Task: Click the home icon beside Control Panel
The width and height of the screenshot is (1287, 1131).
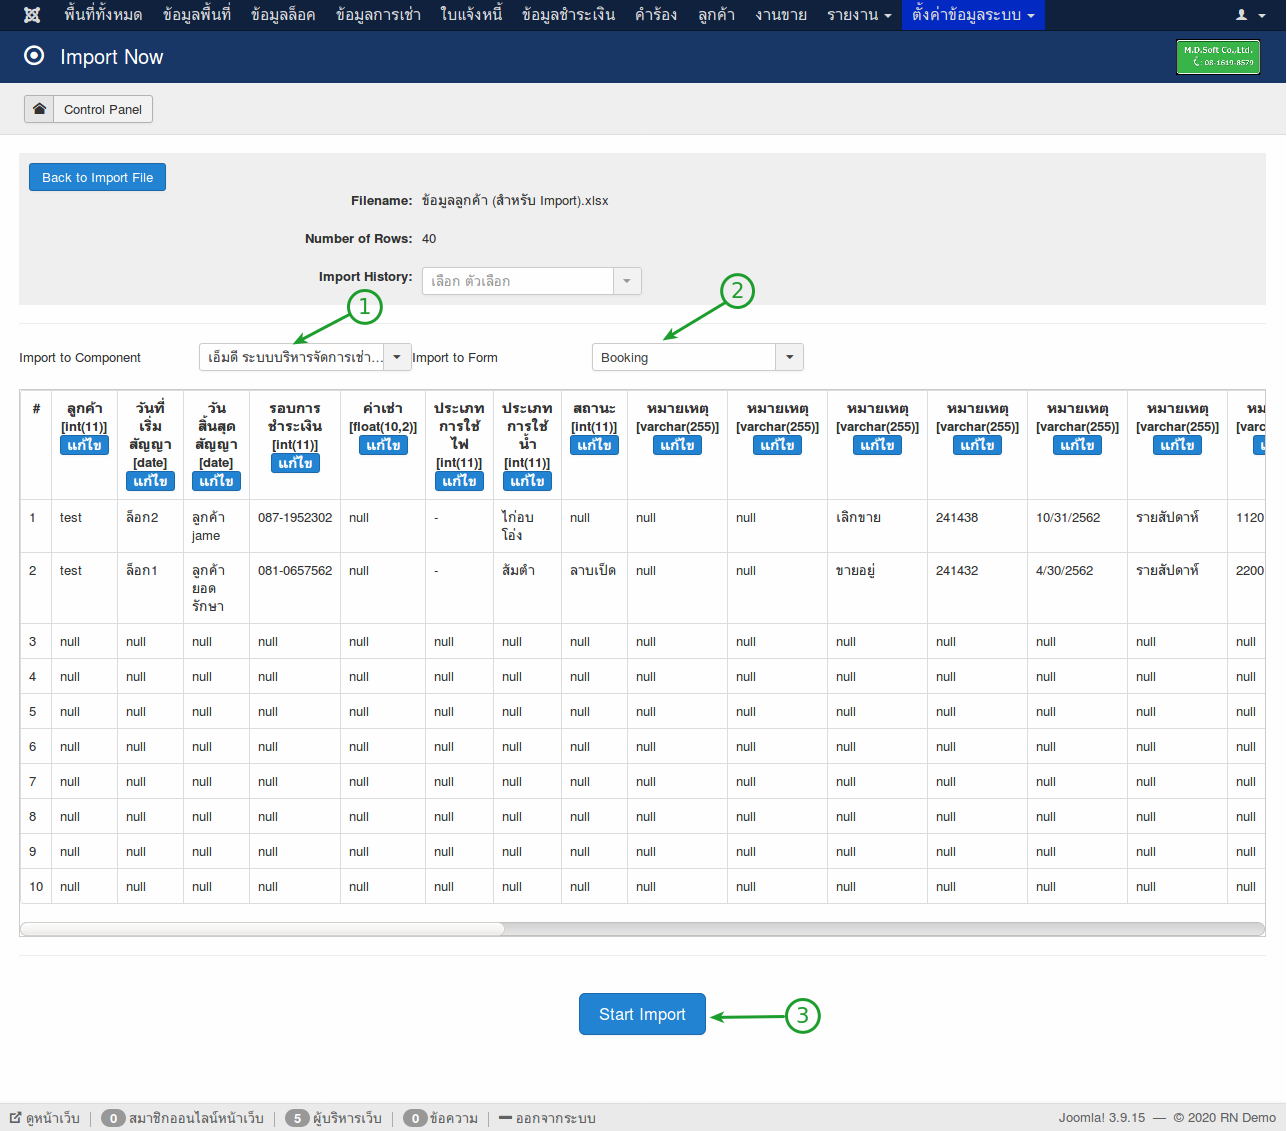Action: 39,109
